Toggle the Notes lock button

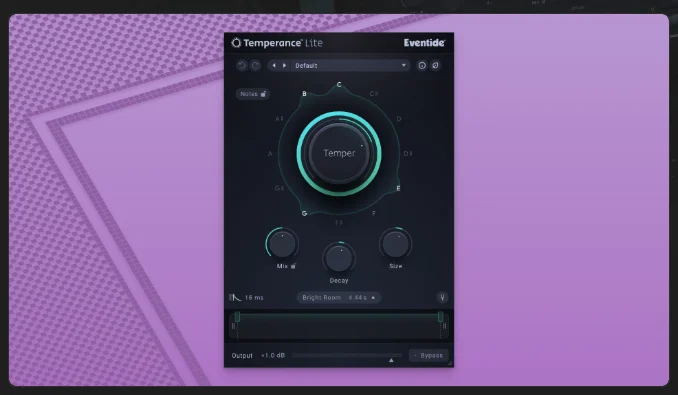click(x=253, y=94)
